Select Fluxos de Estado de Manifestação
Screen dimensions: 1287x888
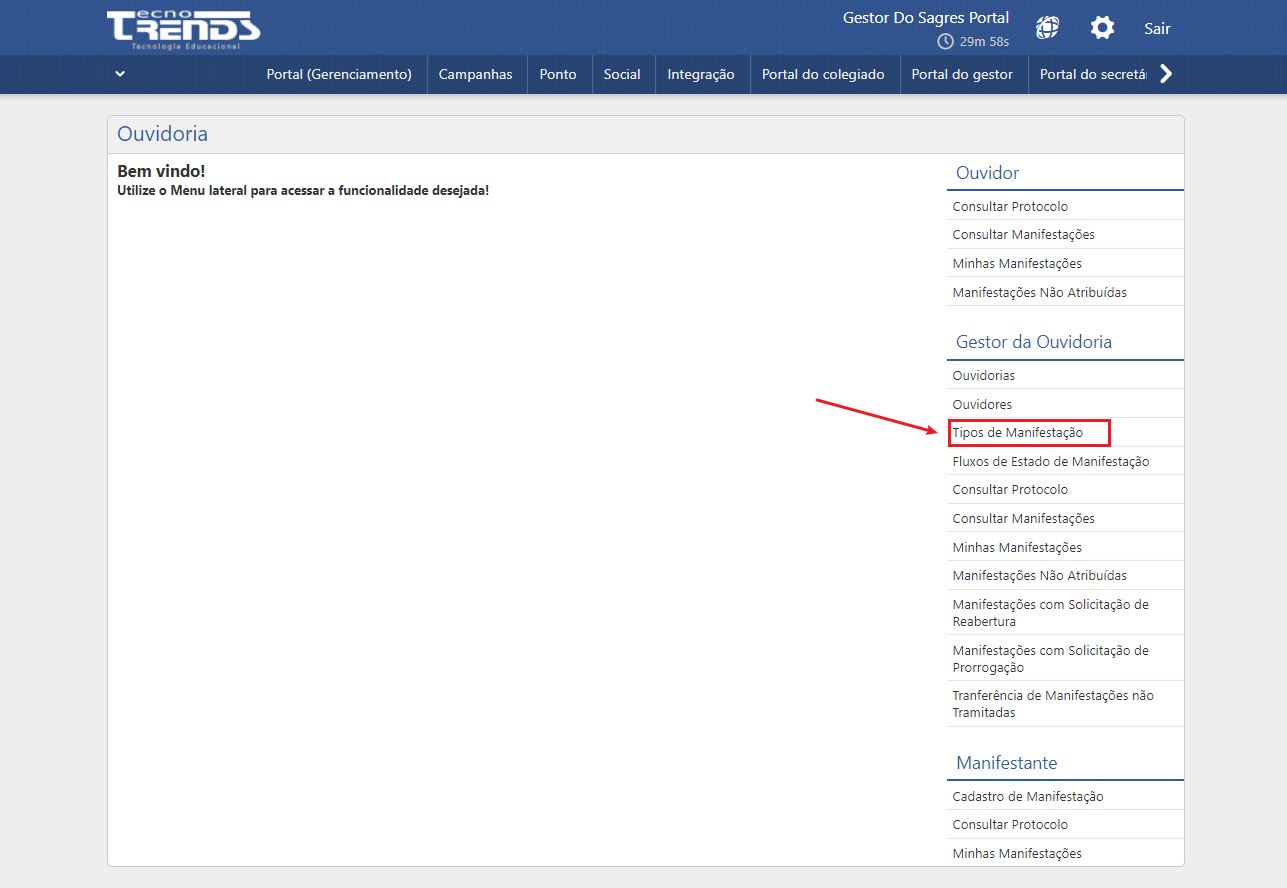click(x=1050, y=462)
